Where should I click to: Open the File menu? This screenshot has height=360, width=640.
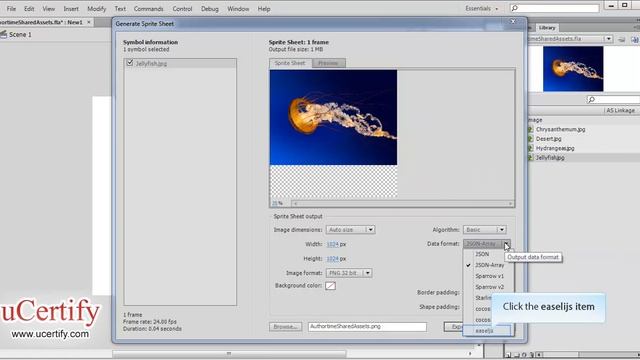coord(11,9)
